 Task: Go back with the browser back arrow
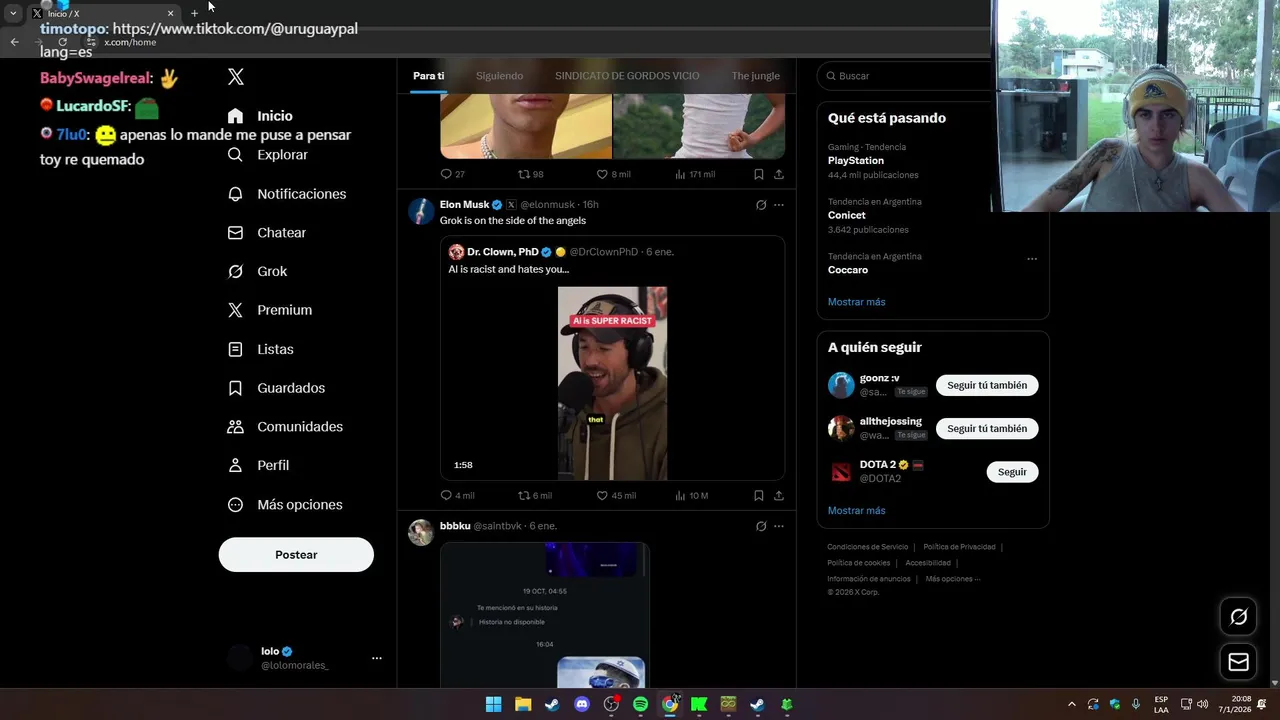click(x=14, y=42)
